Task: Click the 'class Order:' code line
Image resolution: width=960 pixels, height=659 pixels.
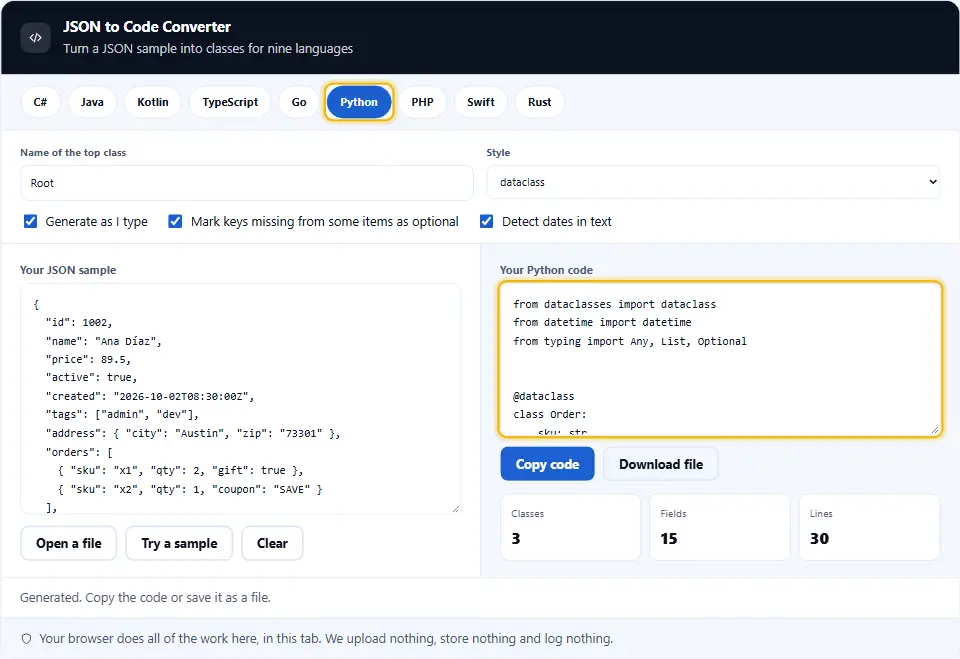Action: [550, 415]
